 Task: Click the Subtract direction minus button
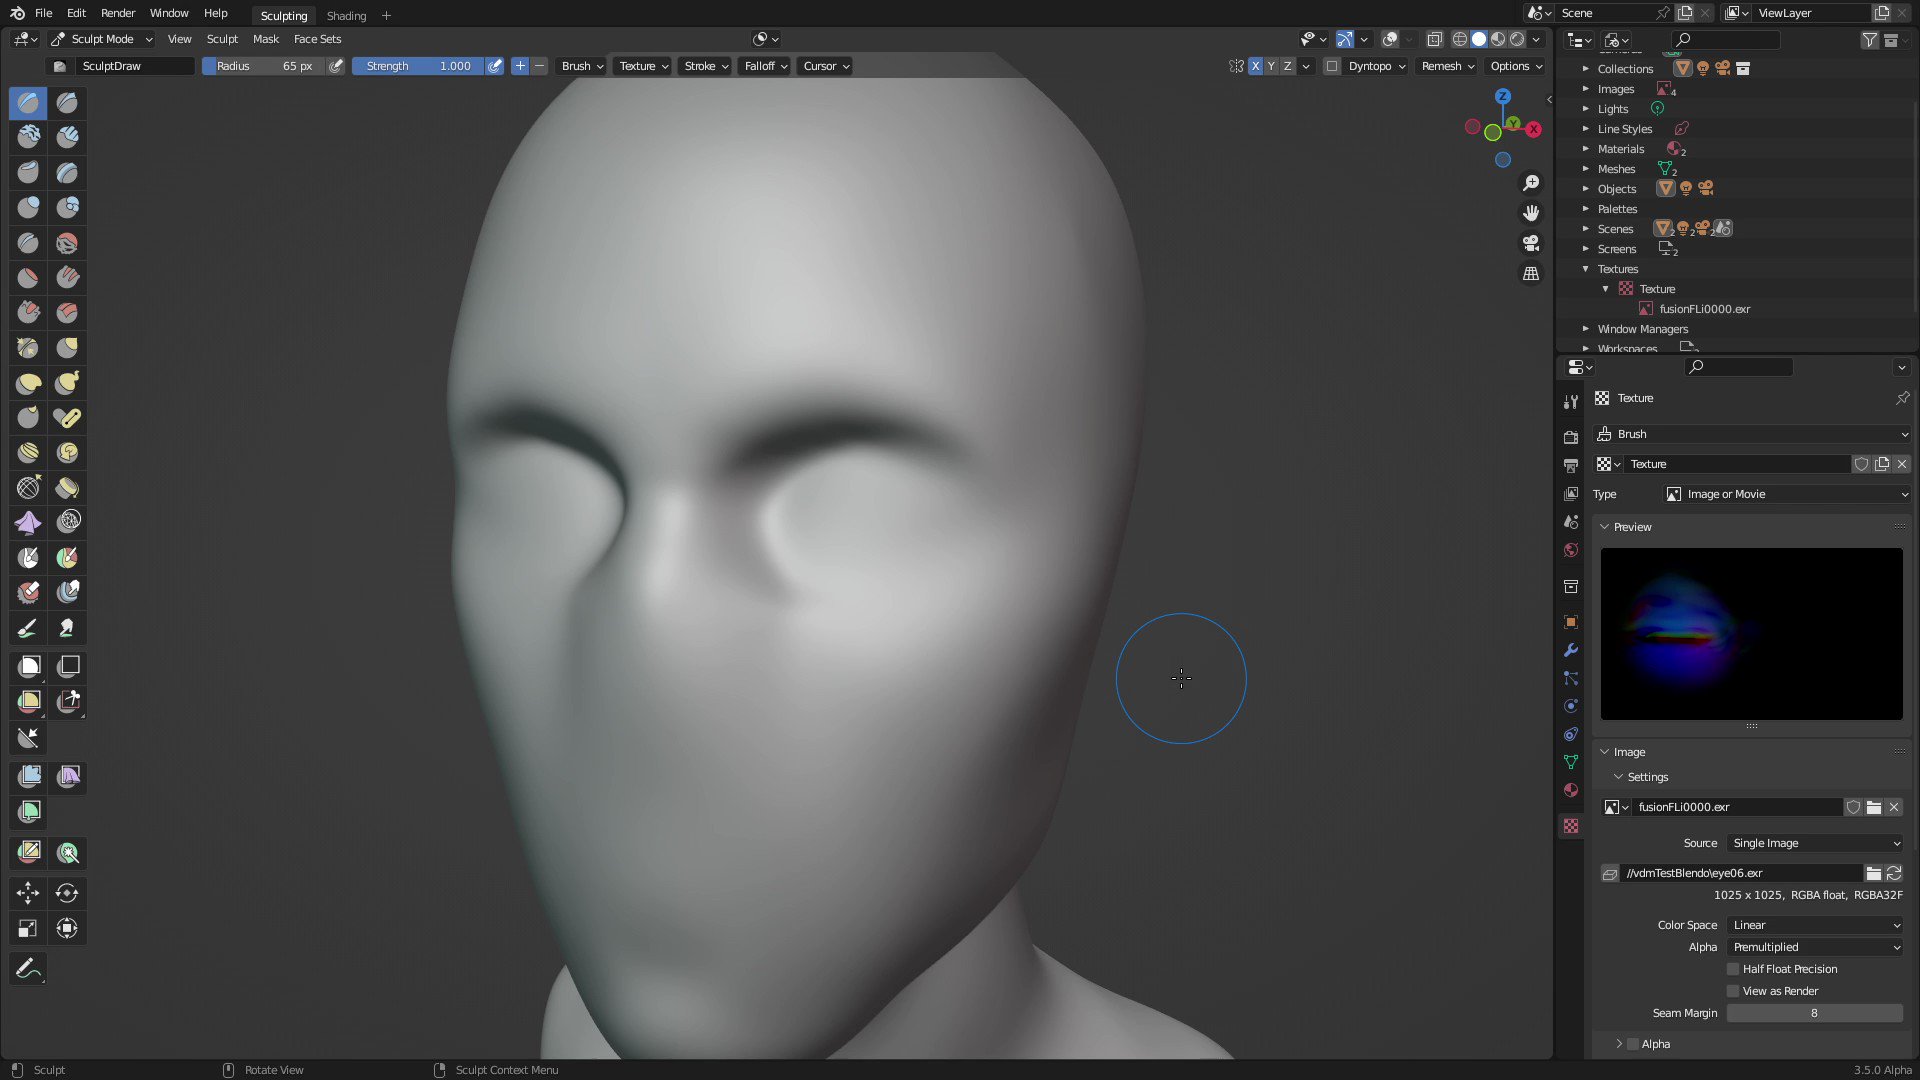(539, 66)
